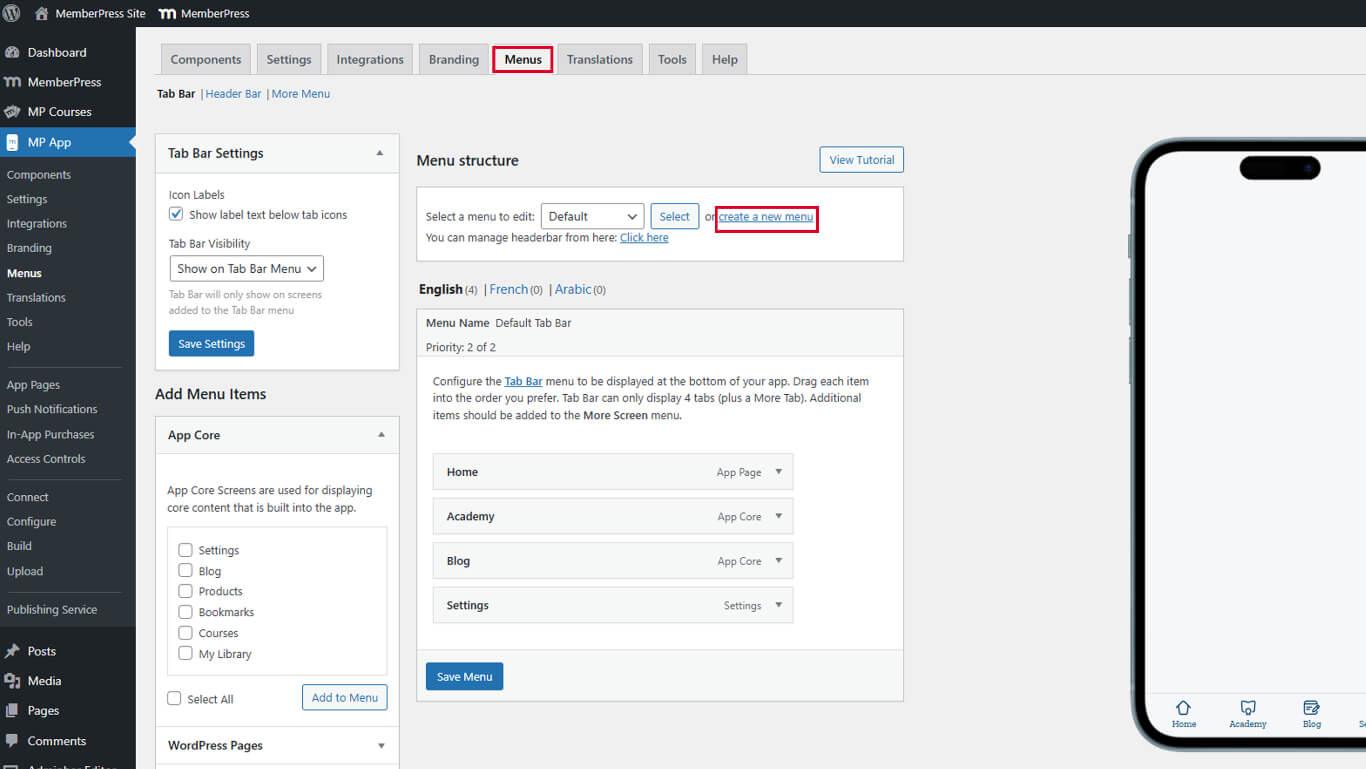Open the Posts pin icon
The width and height of the screenshot is (1366, 769).
12,651
